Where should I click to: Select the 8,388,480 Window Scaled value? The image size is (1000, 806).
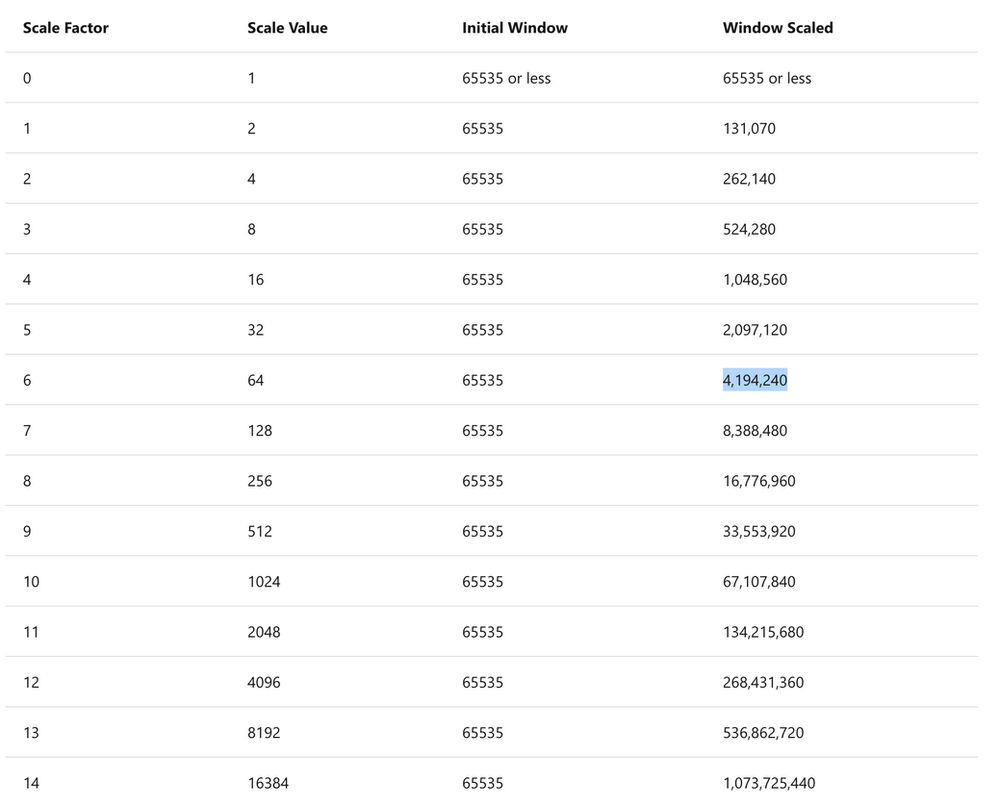(754, 431)
